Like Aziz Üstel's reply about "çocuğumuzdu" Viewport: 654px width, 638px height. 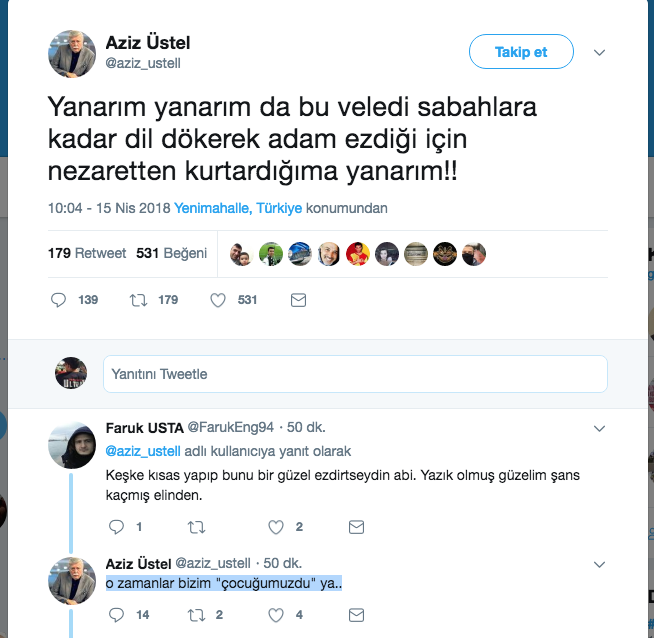click(x=276, y=615)
